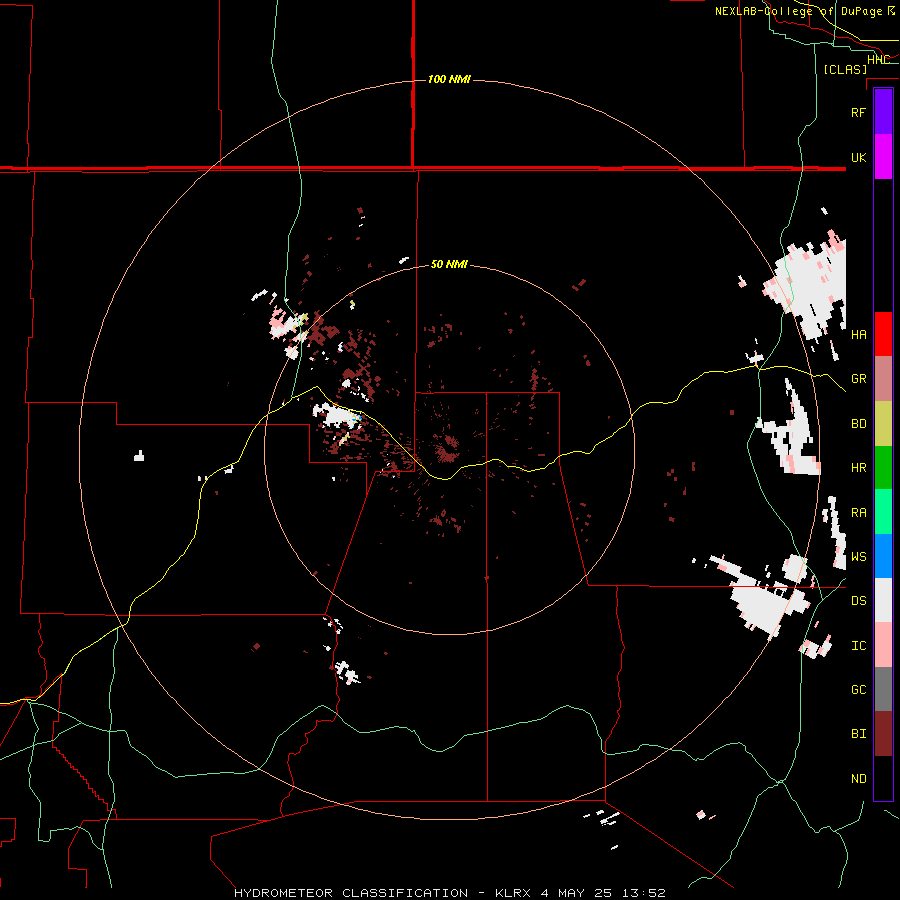Click the GC gray legend swatch

(883, 689)
